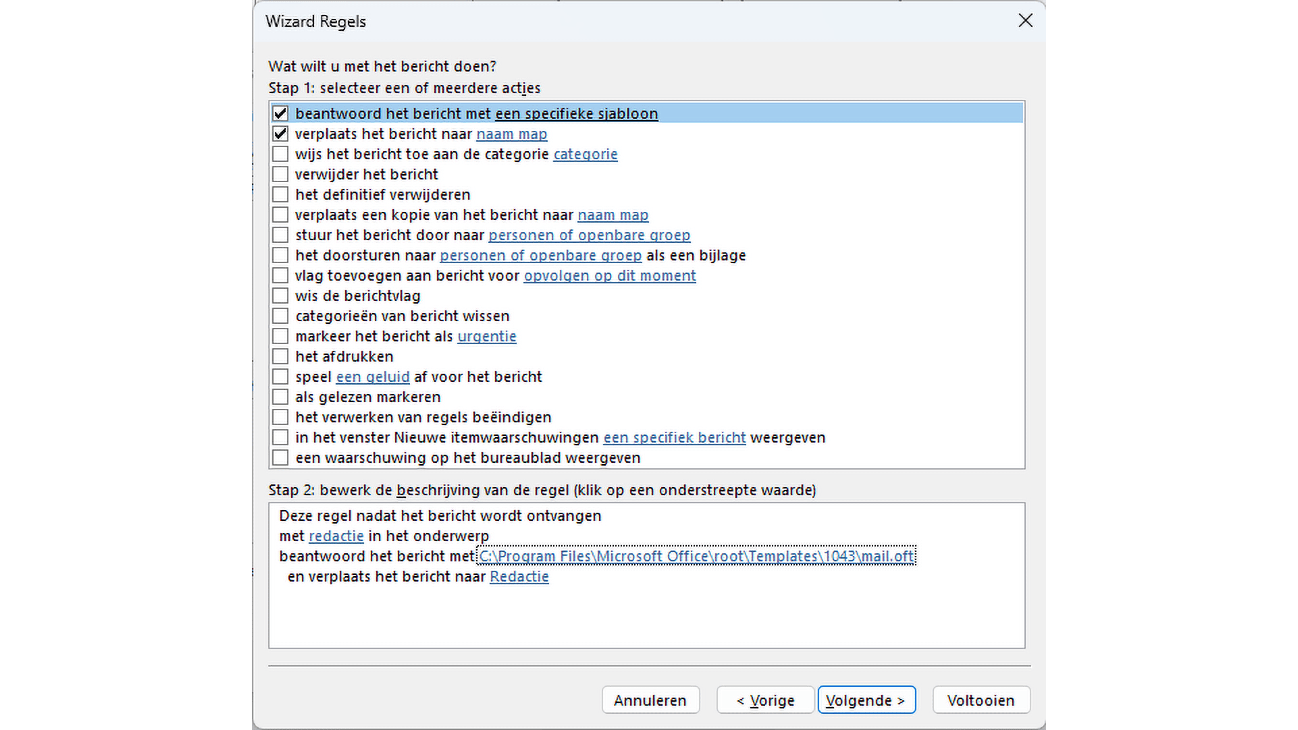The height and width of the screenshot is (730, 1298).
Task: Tick the 'het afdrukken' checkbox
Action: tap(280, 357)
